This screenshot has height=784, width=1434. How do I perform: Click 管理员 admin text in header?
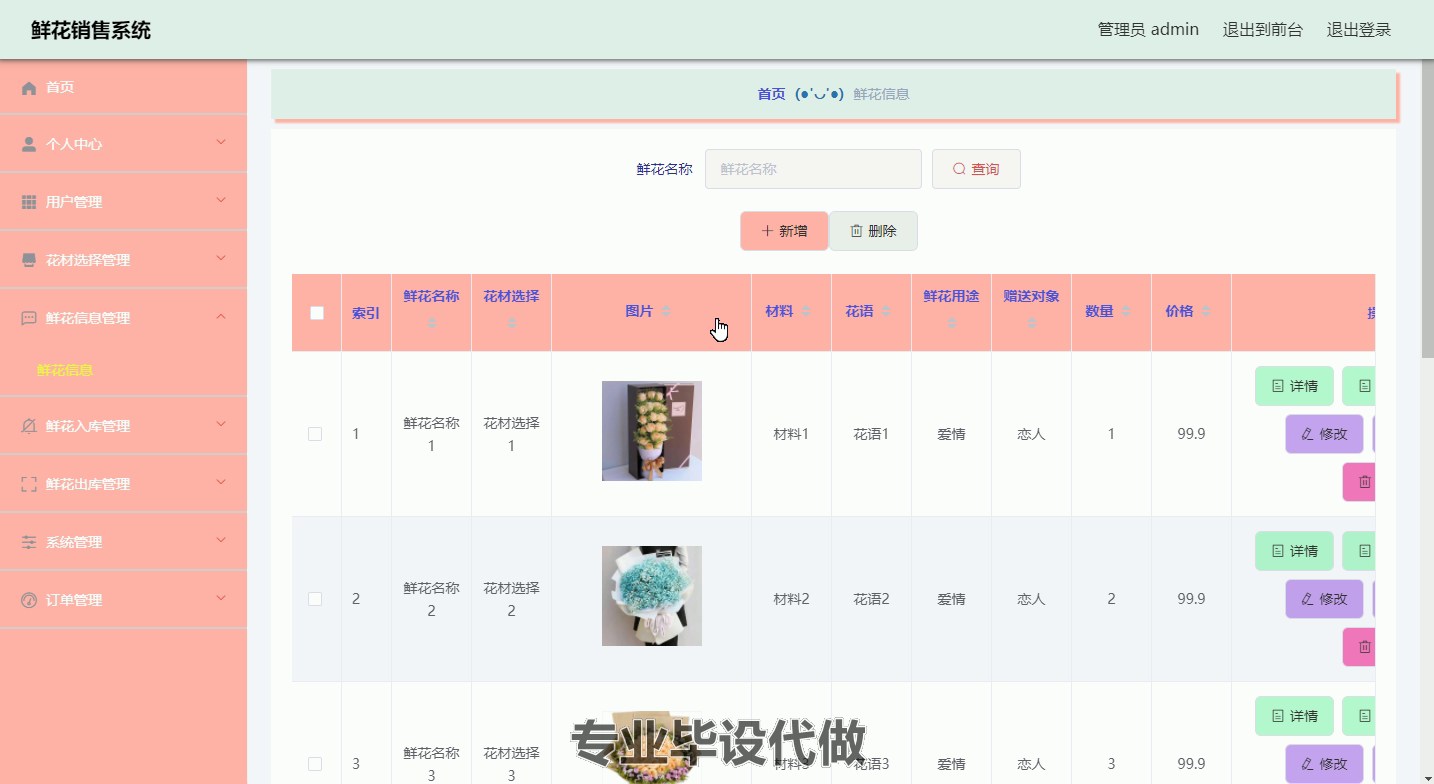1148,30
